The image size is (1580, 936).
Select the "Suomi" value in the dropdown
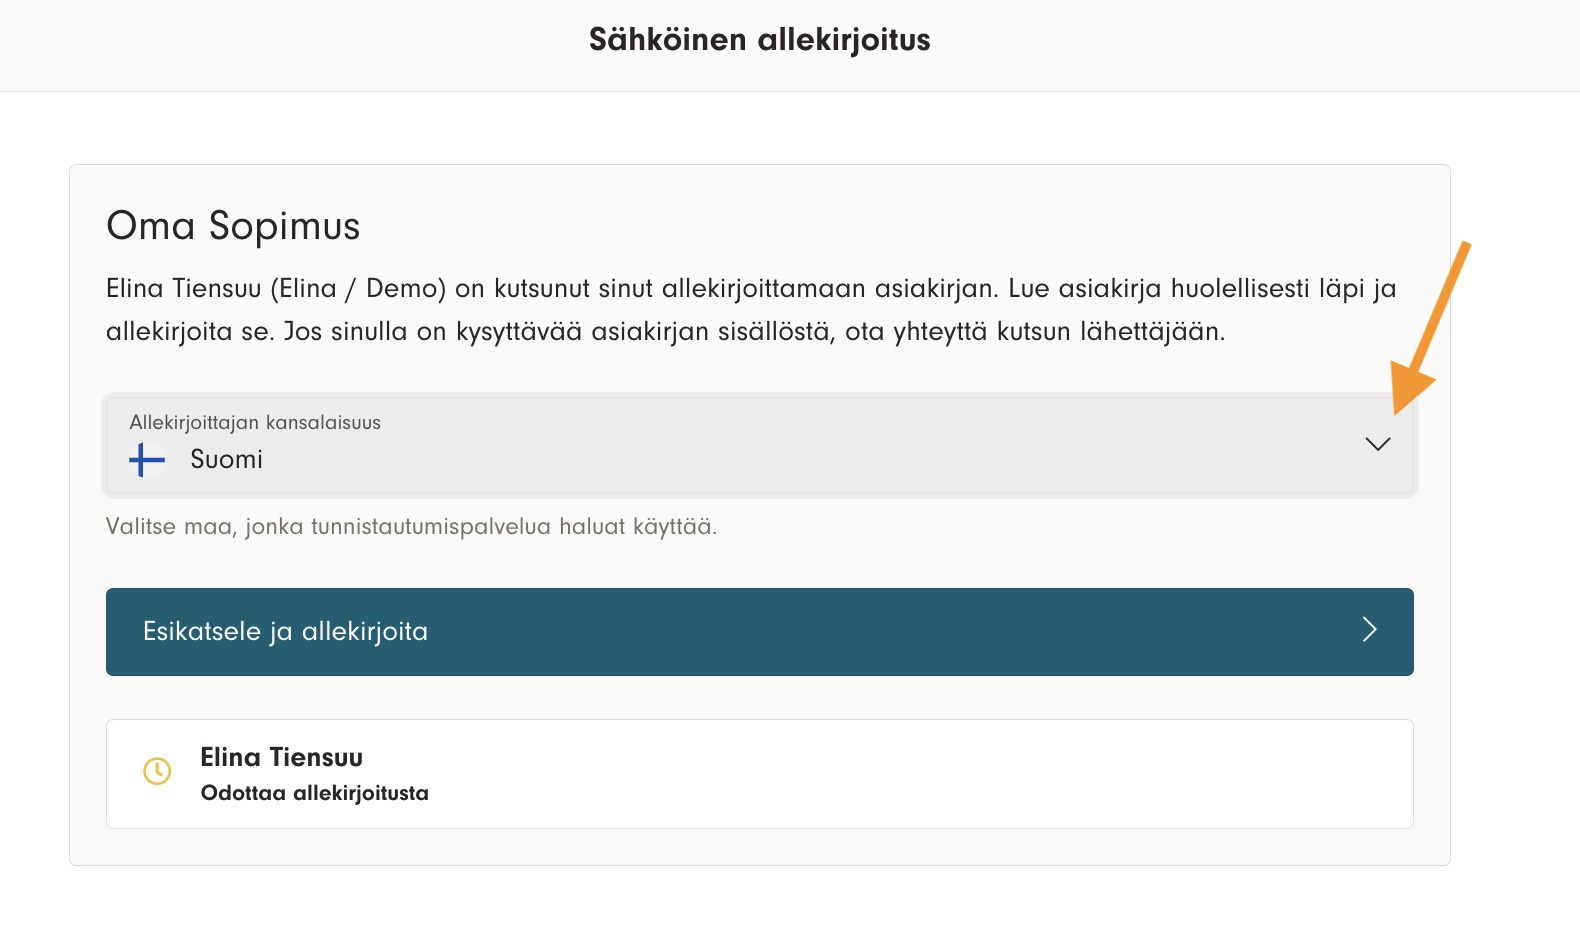click(x=226, y=460)
